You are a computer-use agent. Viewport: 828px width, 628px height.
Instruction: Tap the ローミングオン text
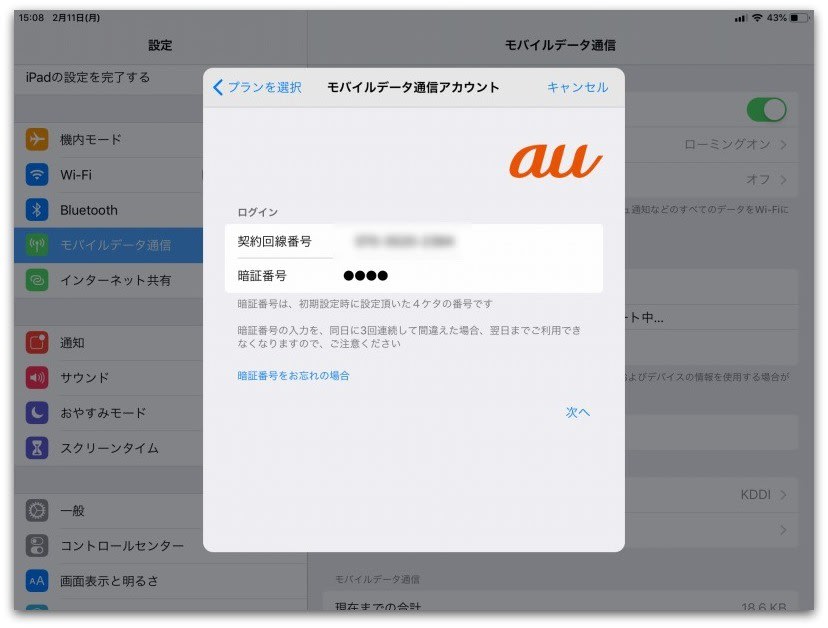pyautogui.click(x=727, y=144)
